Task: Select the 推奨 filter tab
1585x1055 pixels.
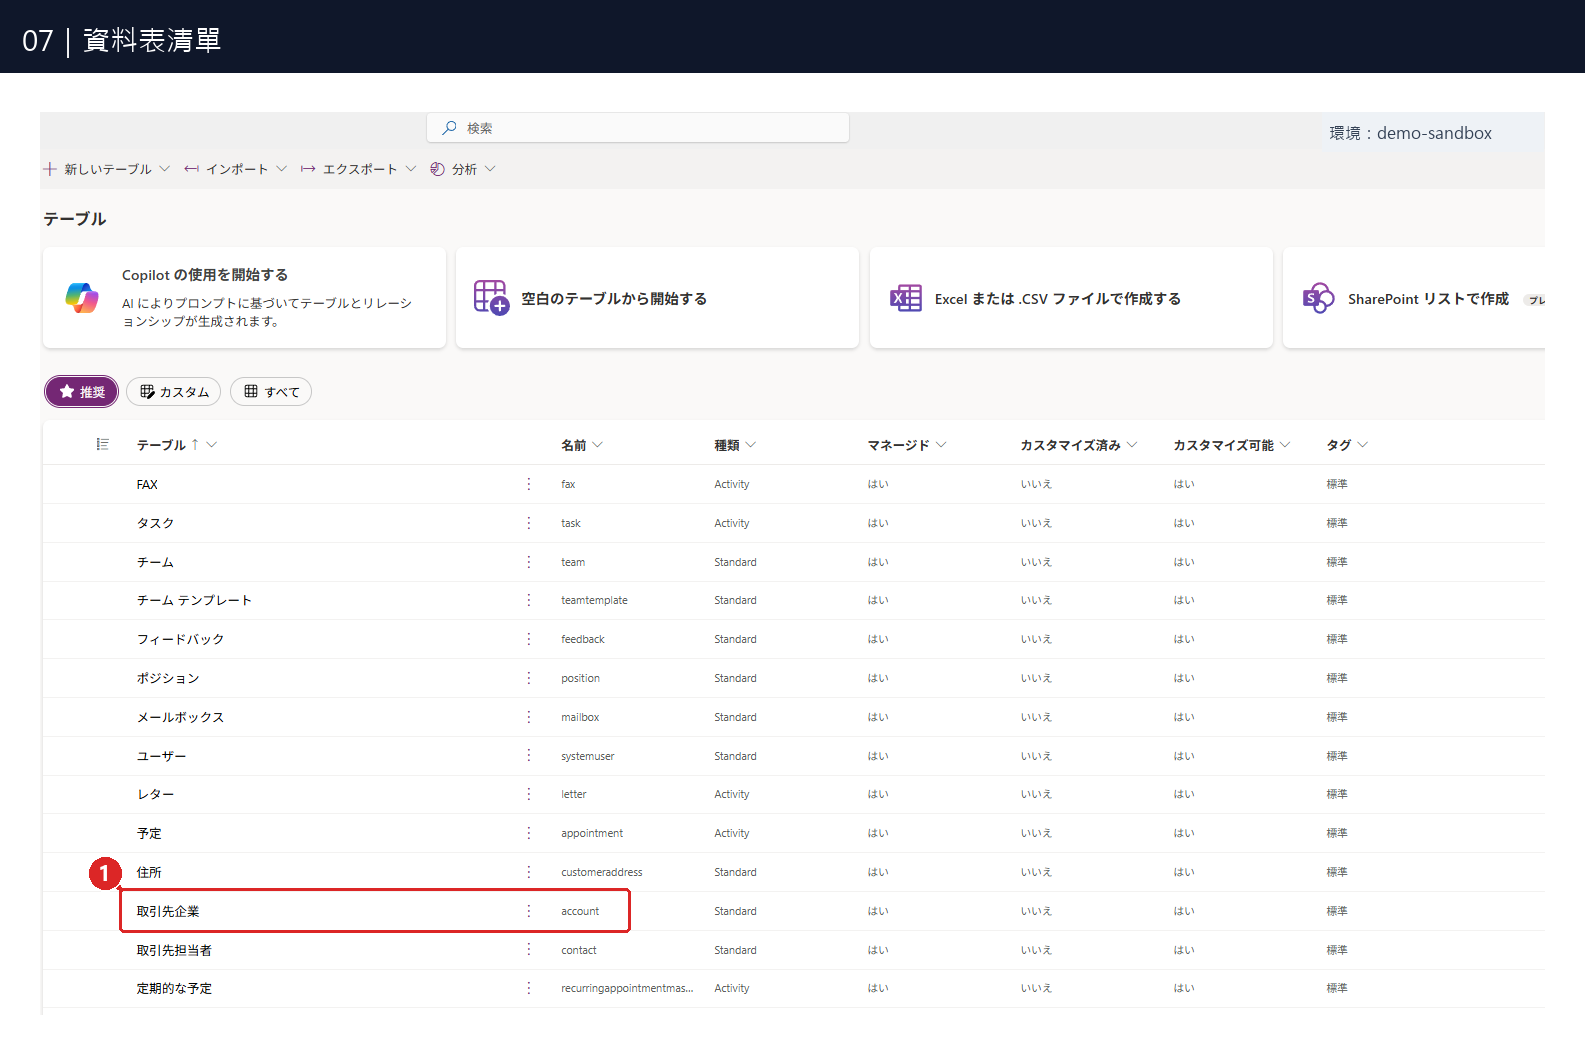Action: click(82, 392)
